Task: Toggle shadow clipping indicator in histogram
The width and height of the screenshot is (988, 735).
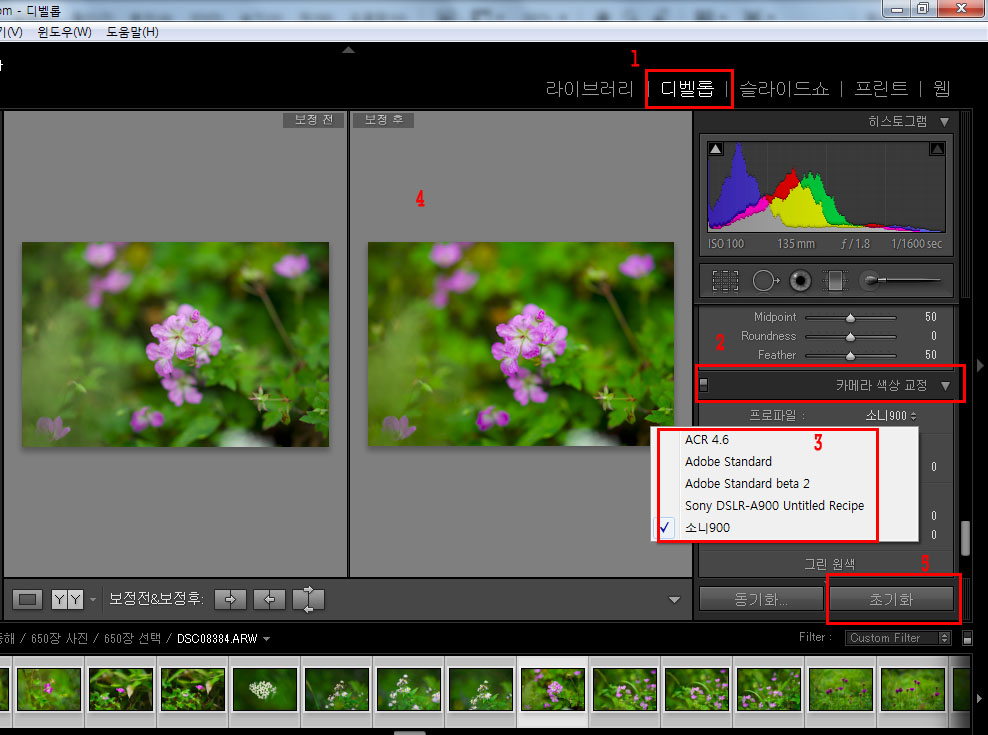Action: [x=716, y=149]
